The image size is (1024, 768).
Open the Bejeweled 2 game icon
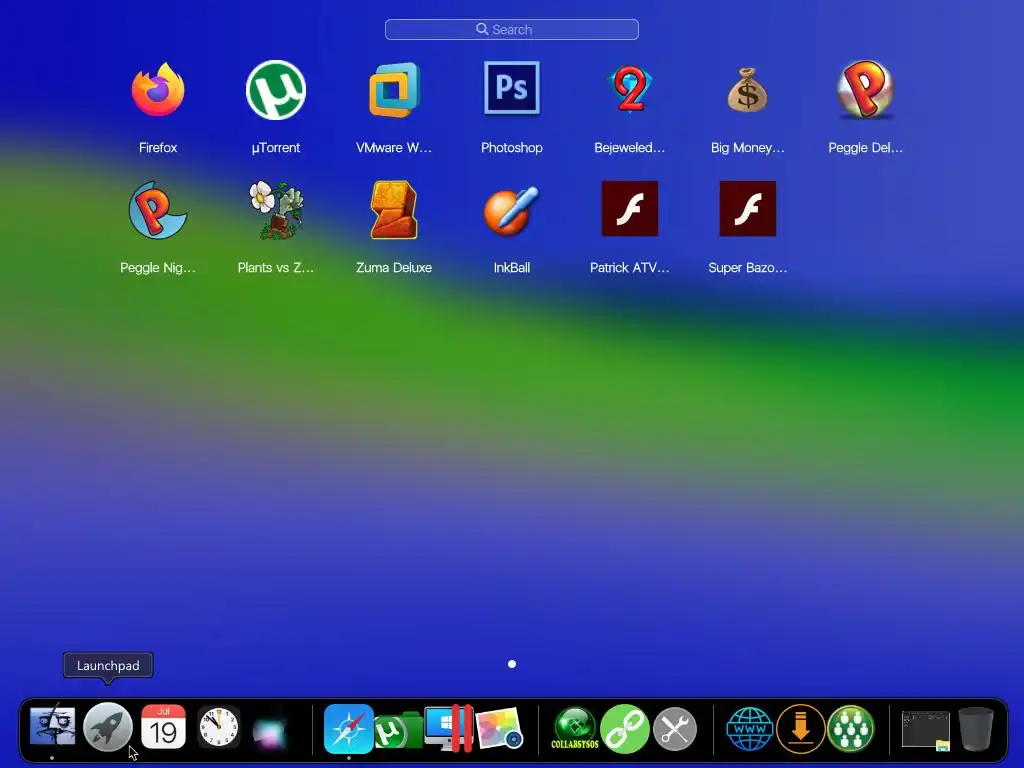coord(630,89)
